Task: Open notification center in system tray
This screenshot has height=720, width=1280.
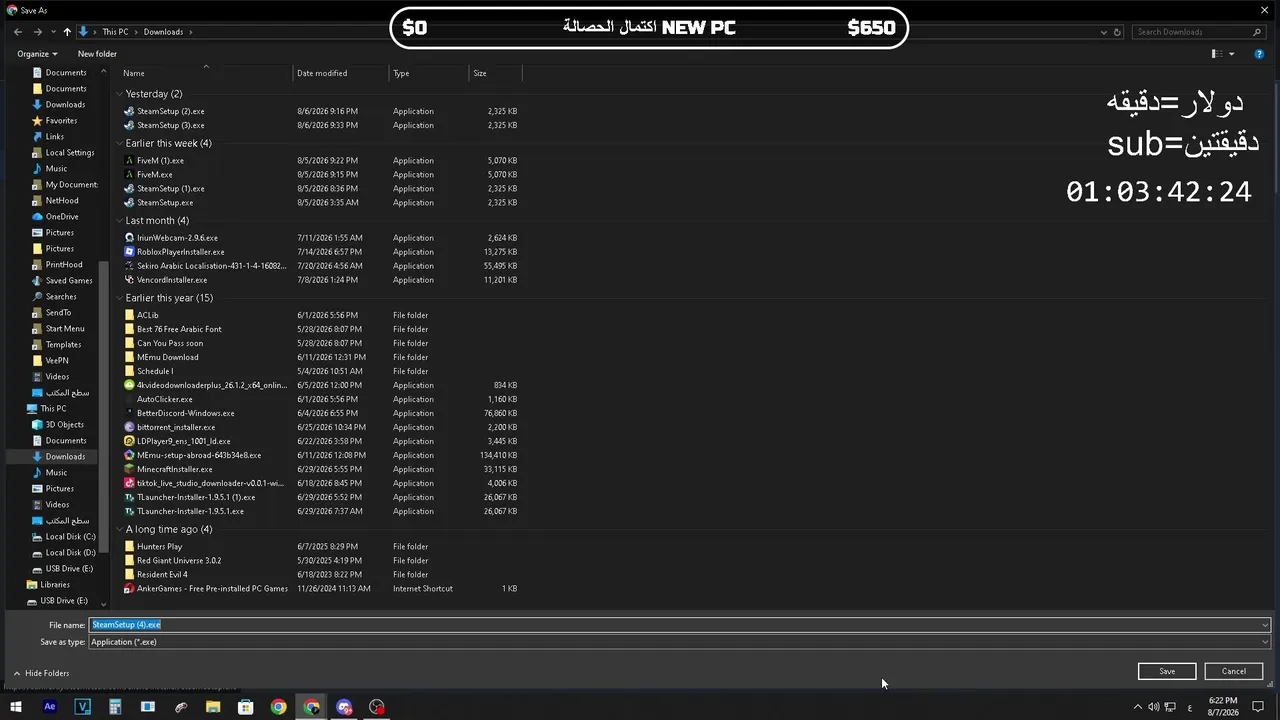Action: coord(1258,707)
